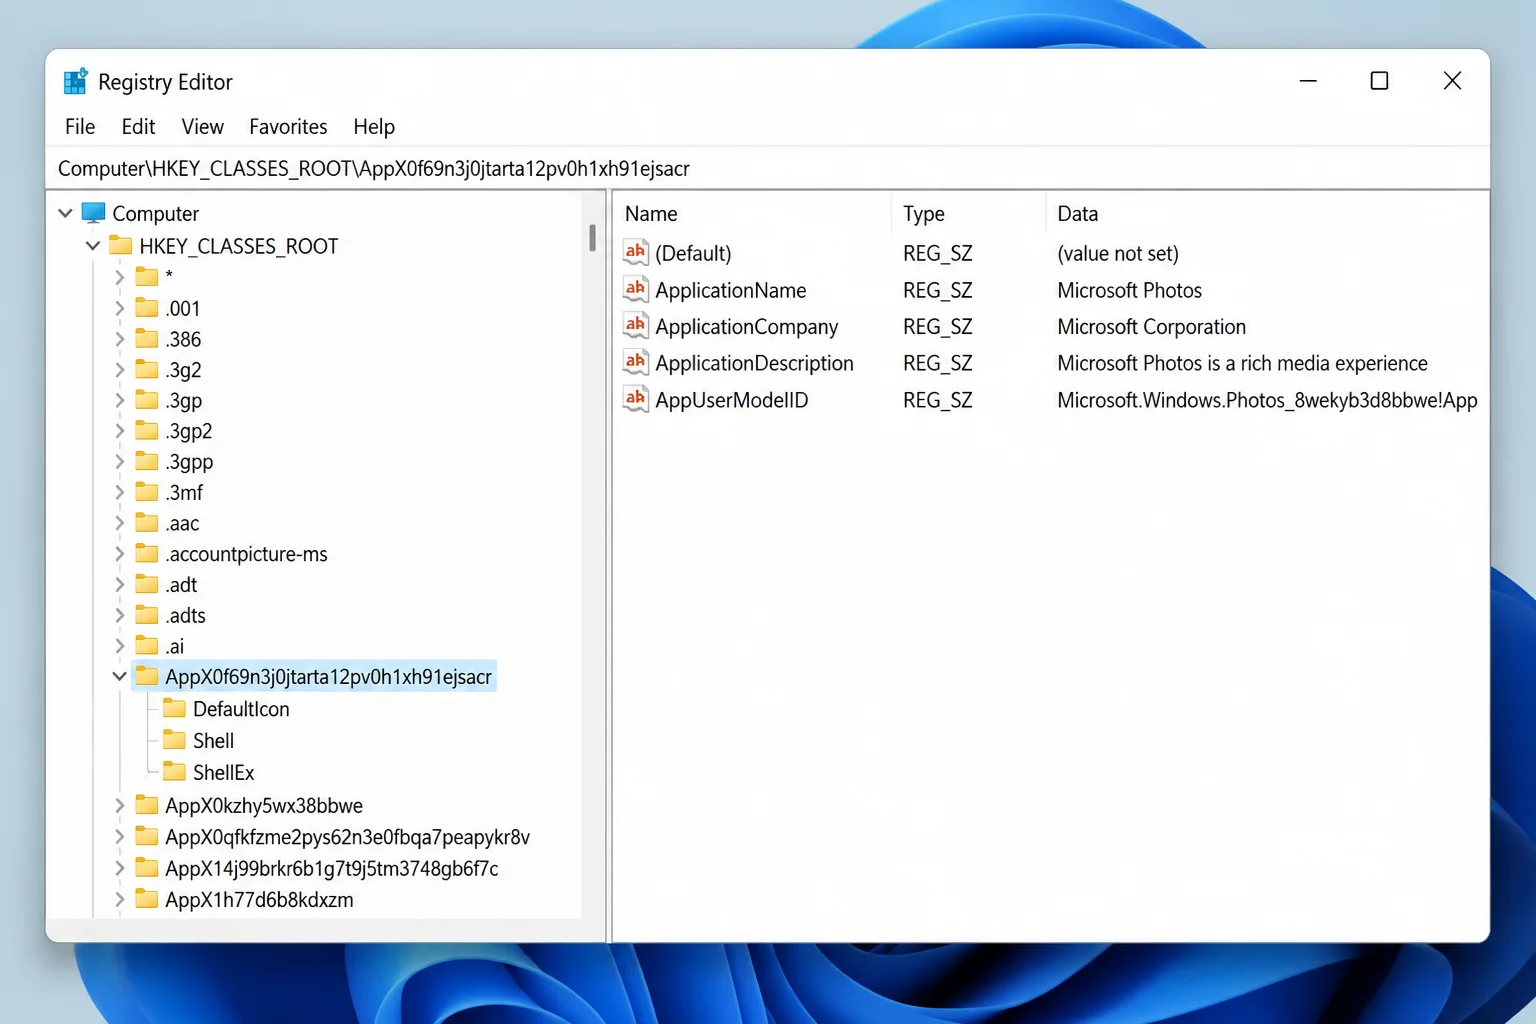Click the folder icon of .3mf key
Screen dimensions: 1536x1024
click(147, 492)
